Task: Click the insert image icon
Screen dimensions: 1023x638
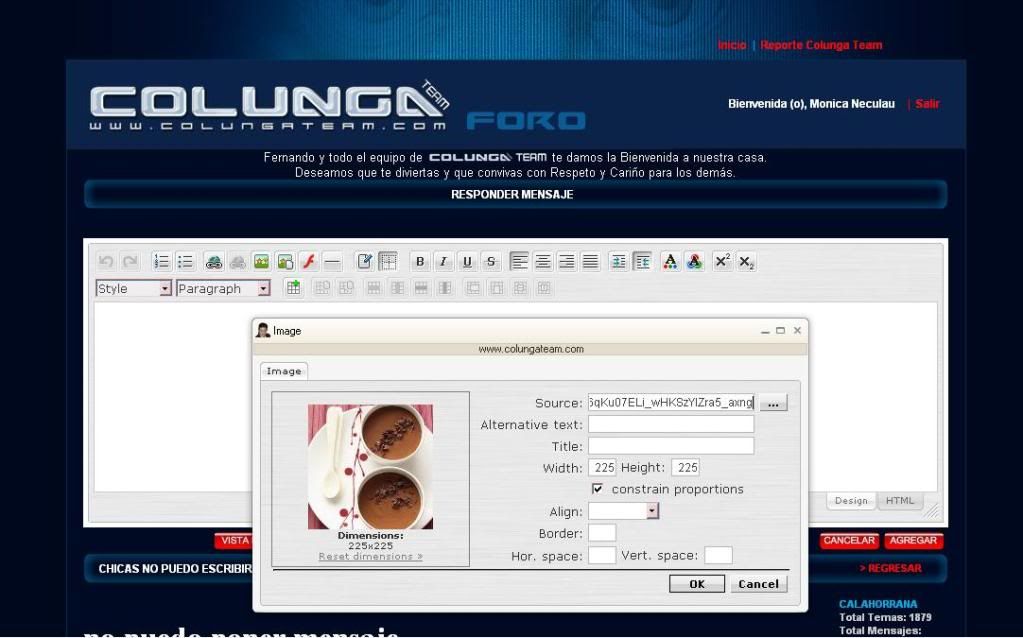Action: point(261,262)
